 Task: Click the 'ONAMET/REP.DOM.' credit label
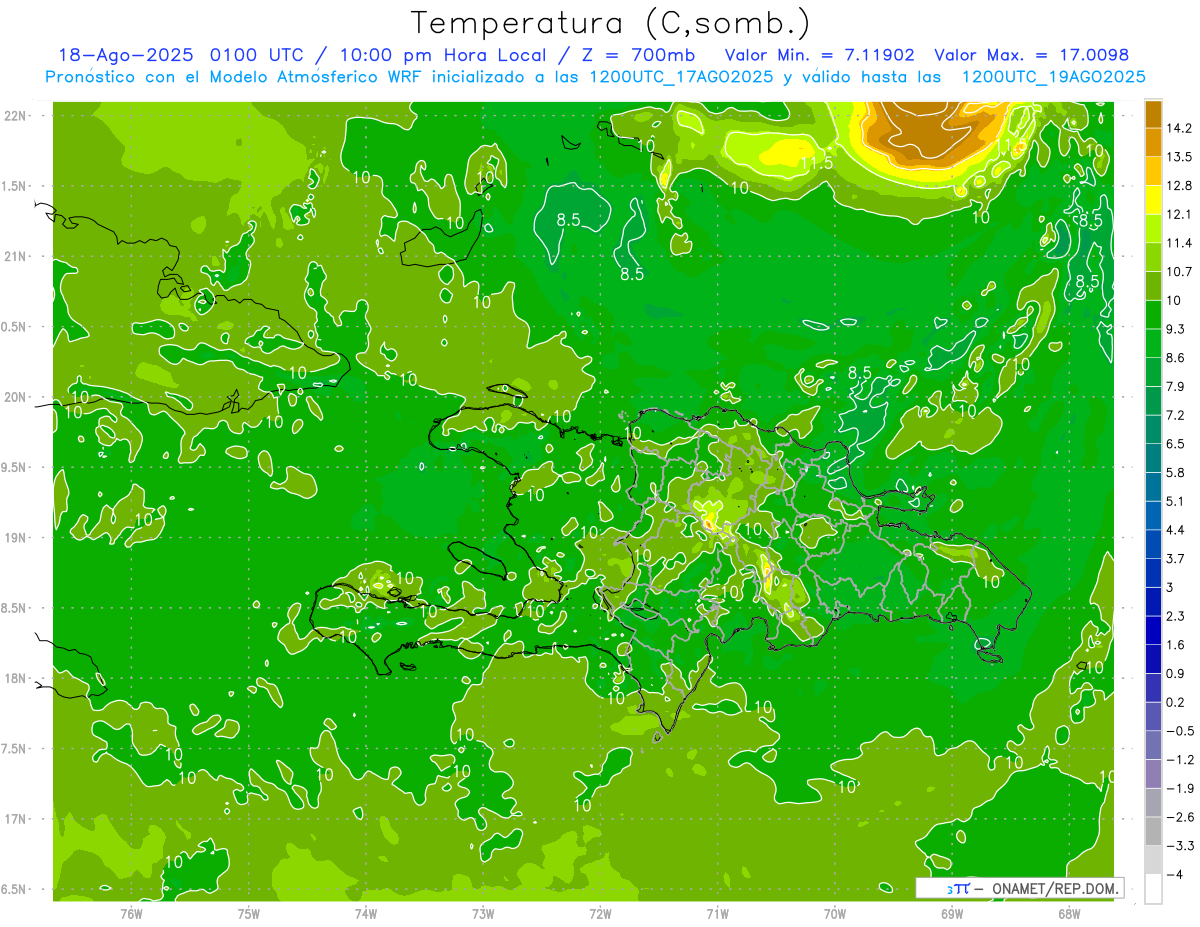(1055, 888)
